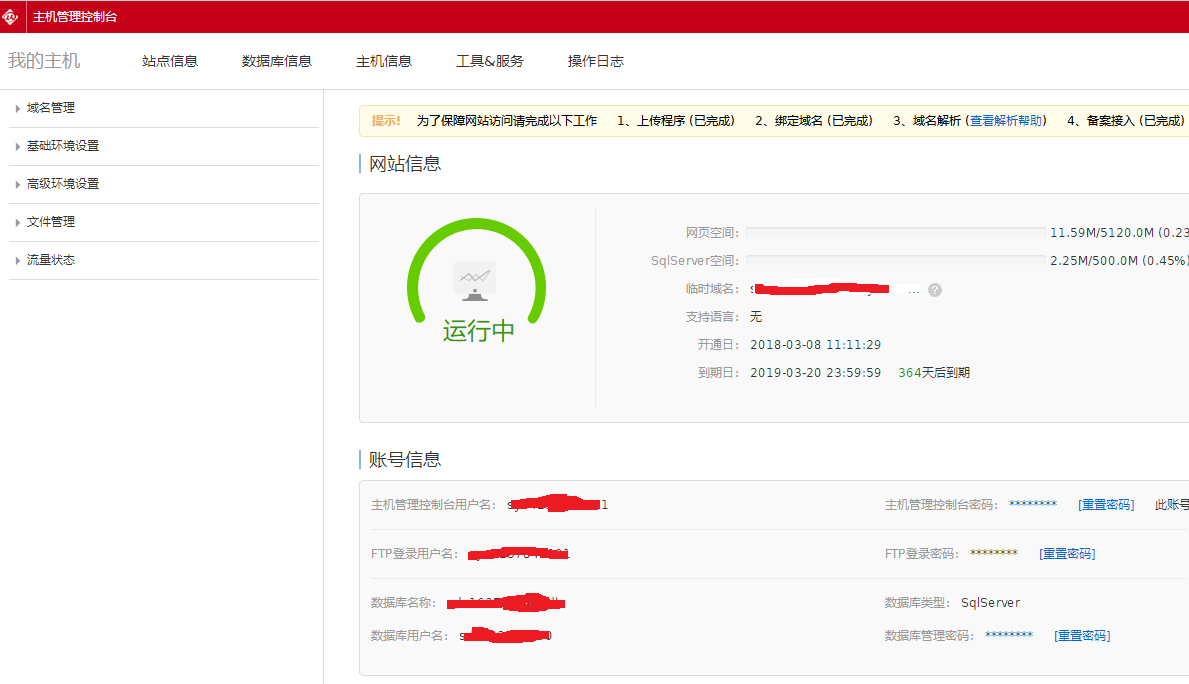Open the 数据库信息 menu

277,61
